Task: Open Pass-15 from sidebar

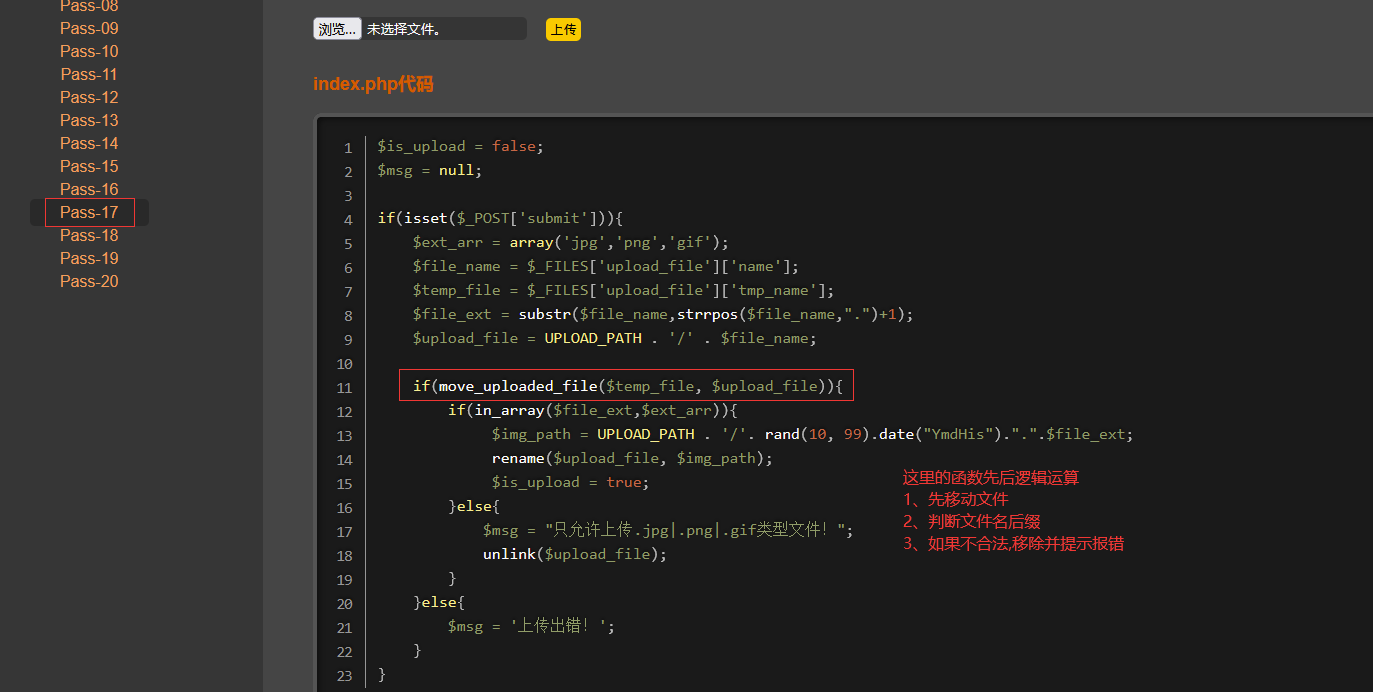Action: (x=89, y=166)
